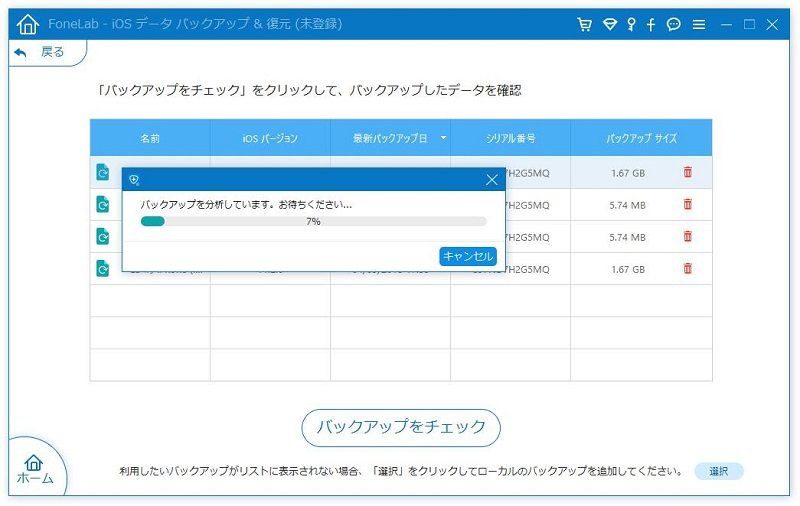Click the shield icon in dialog header
The width and height of the screenshot is (800, 506).
[134, 180]
